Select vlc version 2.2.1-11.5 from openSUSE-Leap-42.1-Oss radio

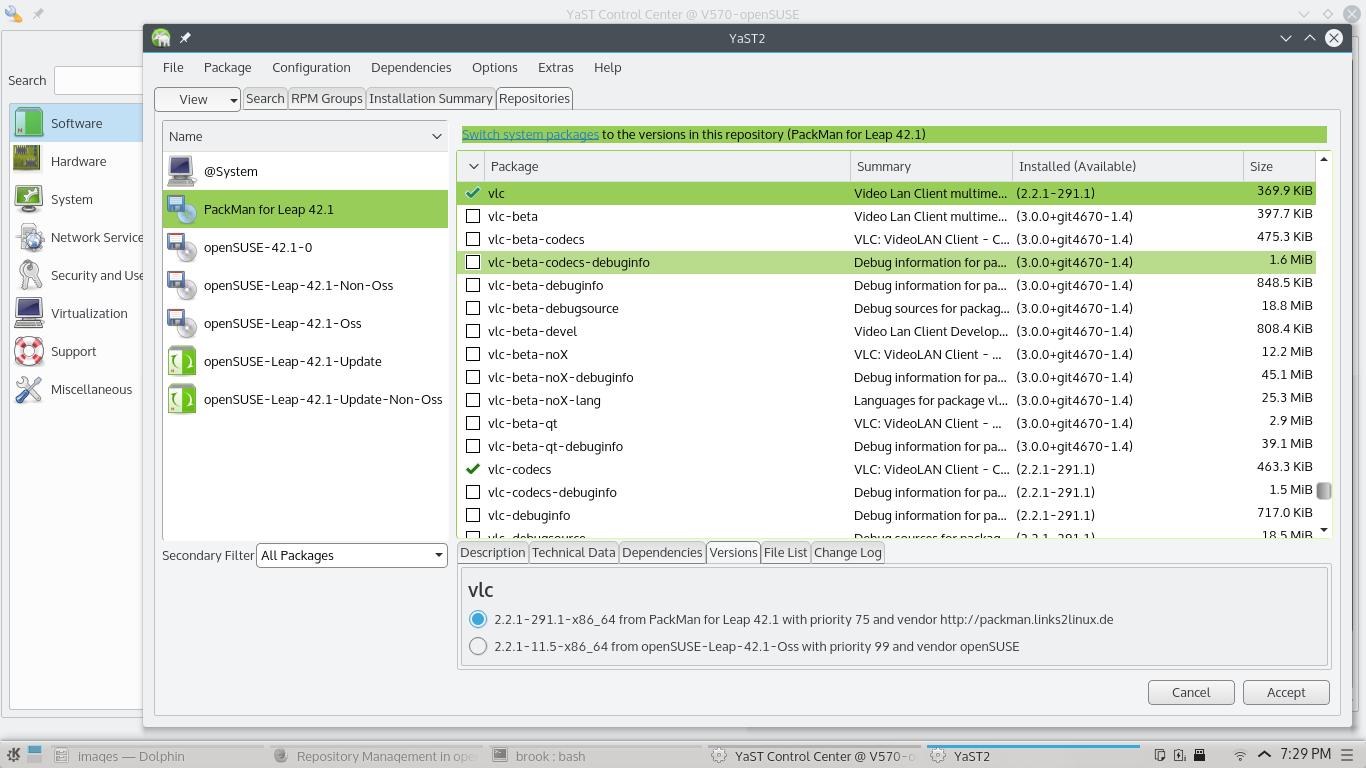pos(478,646)
